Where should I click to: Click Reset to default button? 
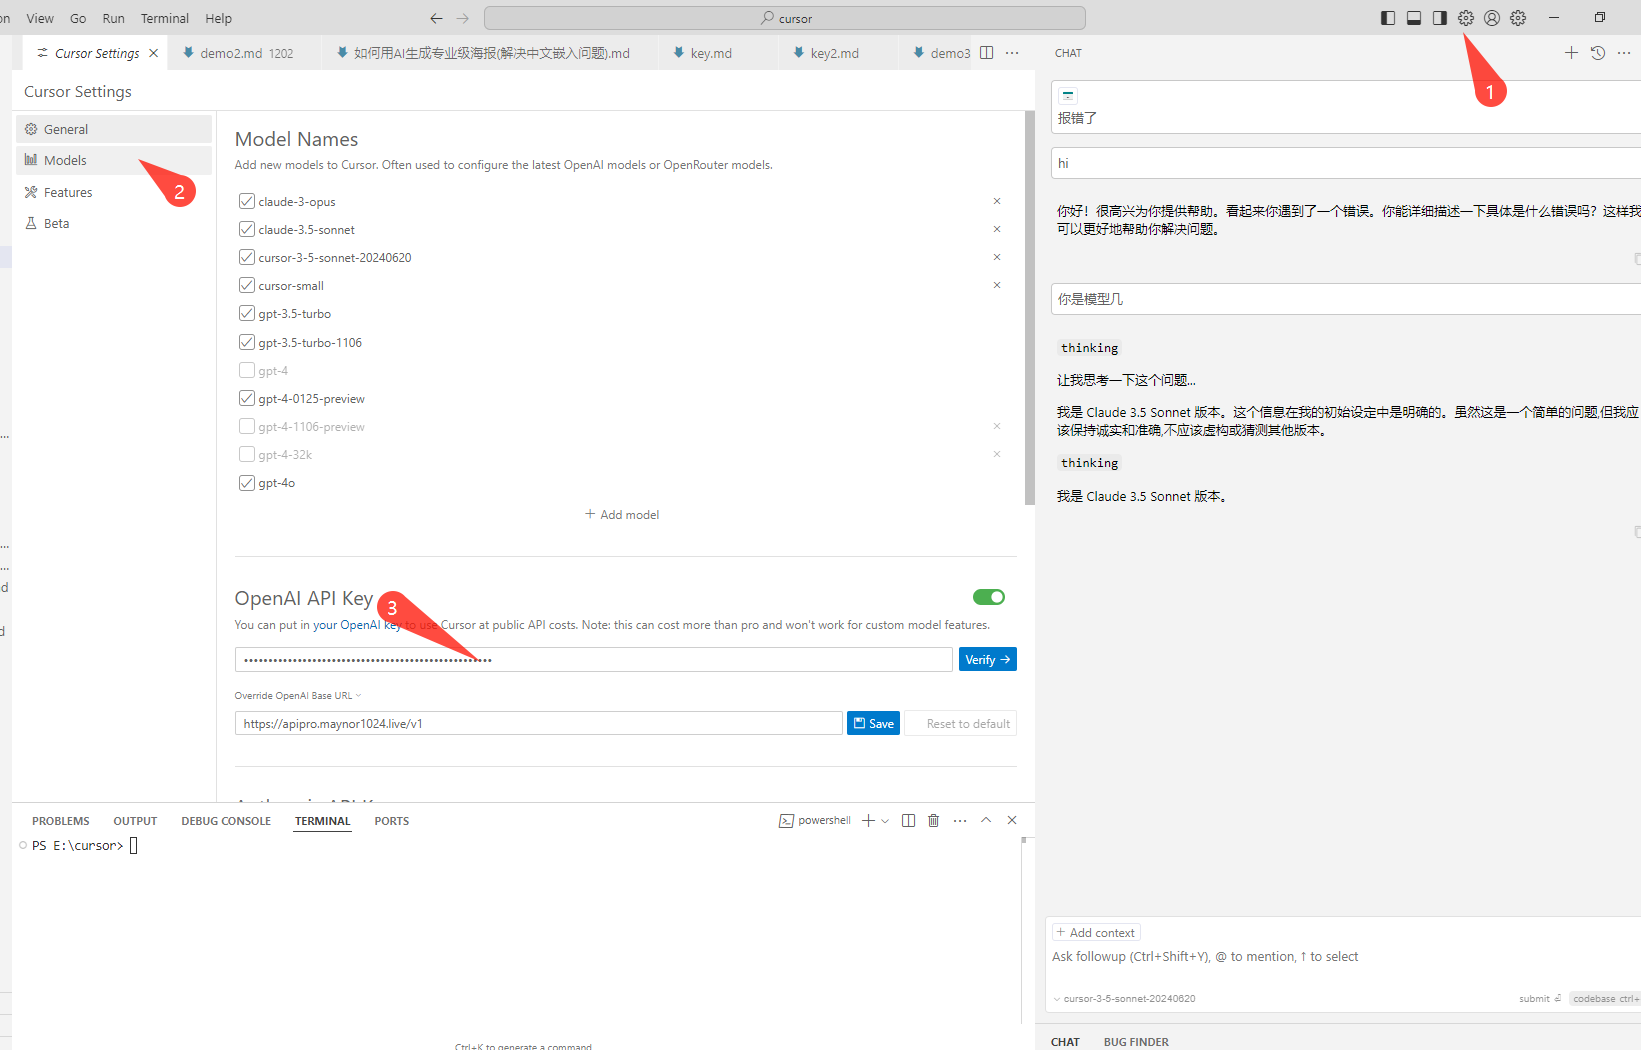961,723
